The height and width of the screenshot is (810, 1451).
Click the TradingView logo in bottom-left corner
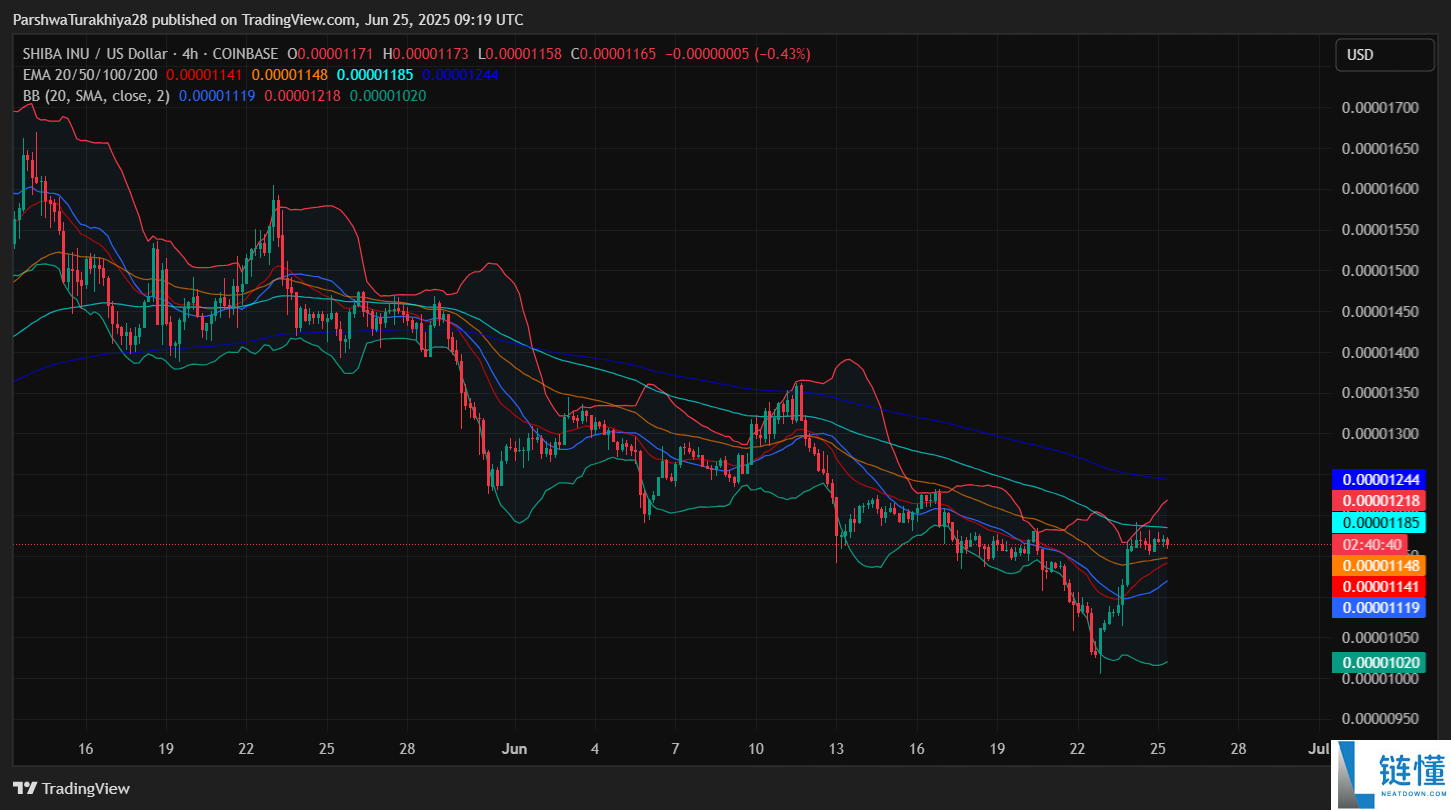[x=71, y=788]
